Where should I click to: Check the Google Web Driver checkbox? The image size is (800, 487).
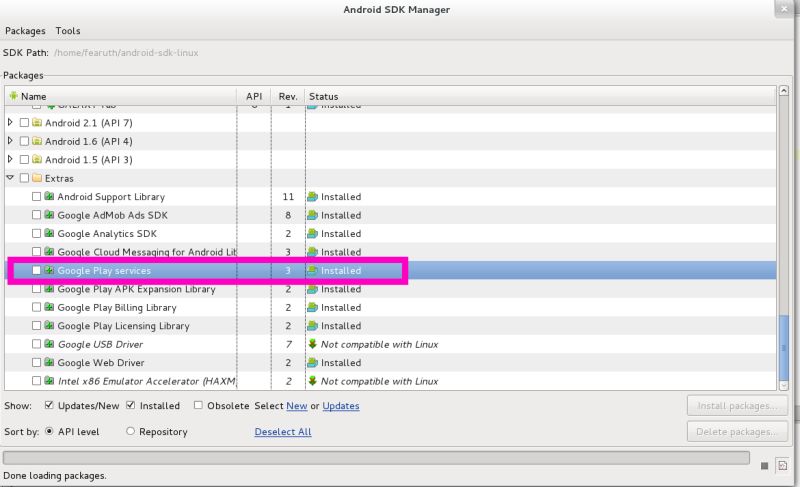pyautogui.click(x=36, y=362)
